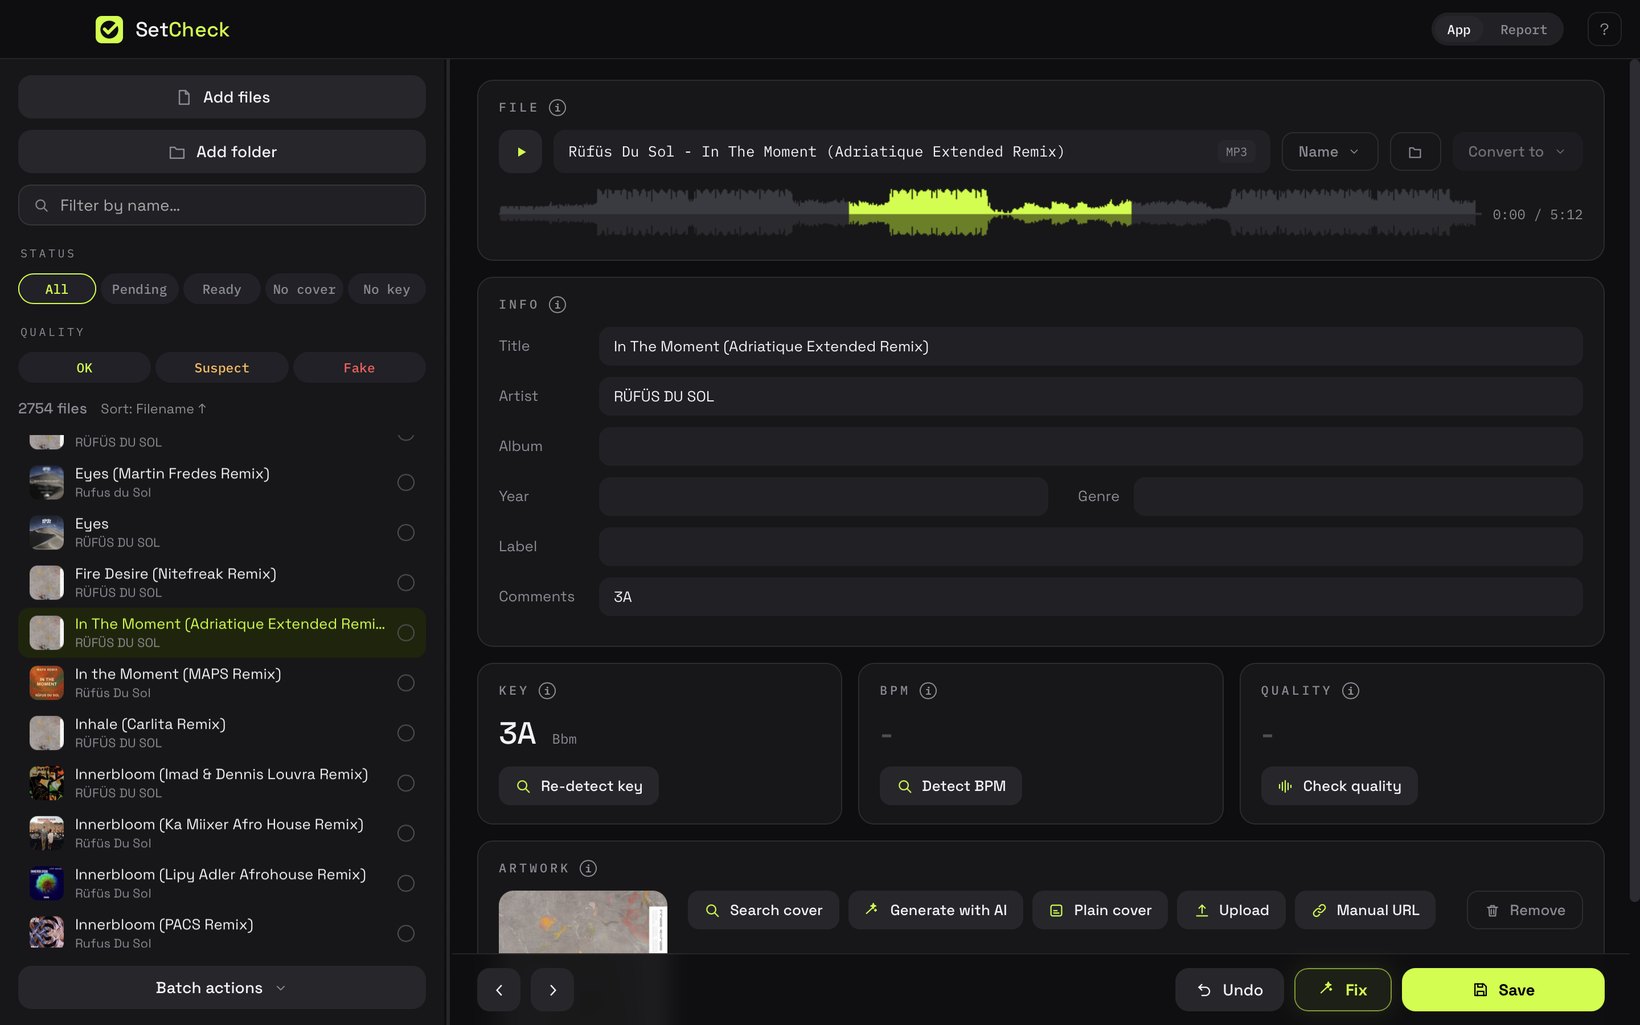Select the Innerbloom (Imad & Dennis Louvra Remix) circle

pyautogui.click(x=406, y=783)
